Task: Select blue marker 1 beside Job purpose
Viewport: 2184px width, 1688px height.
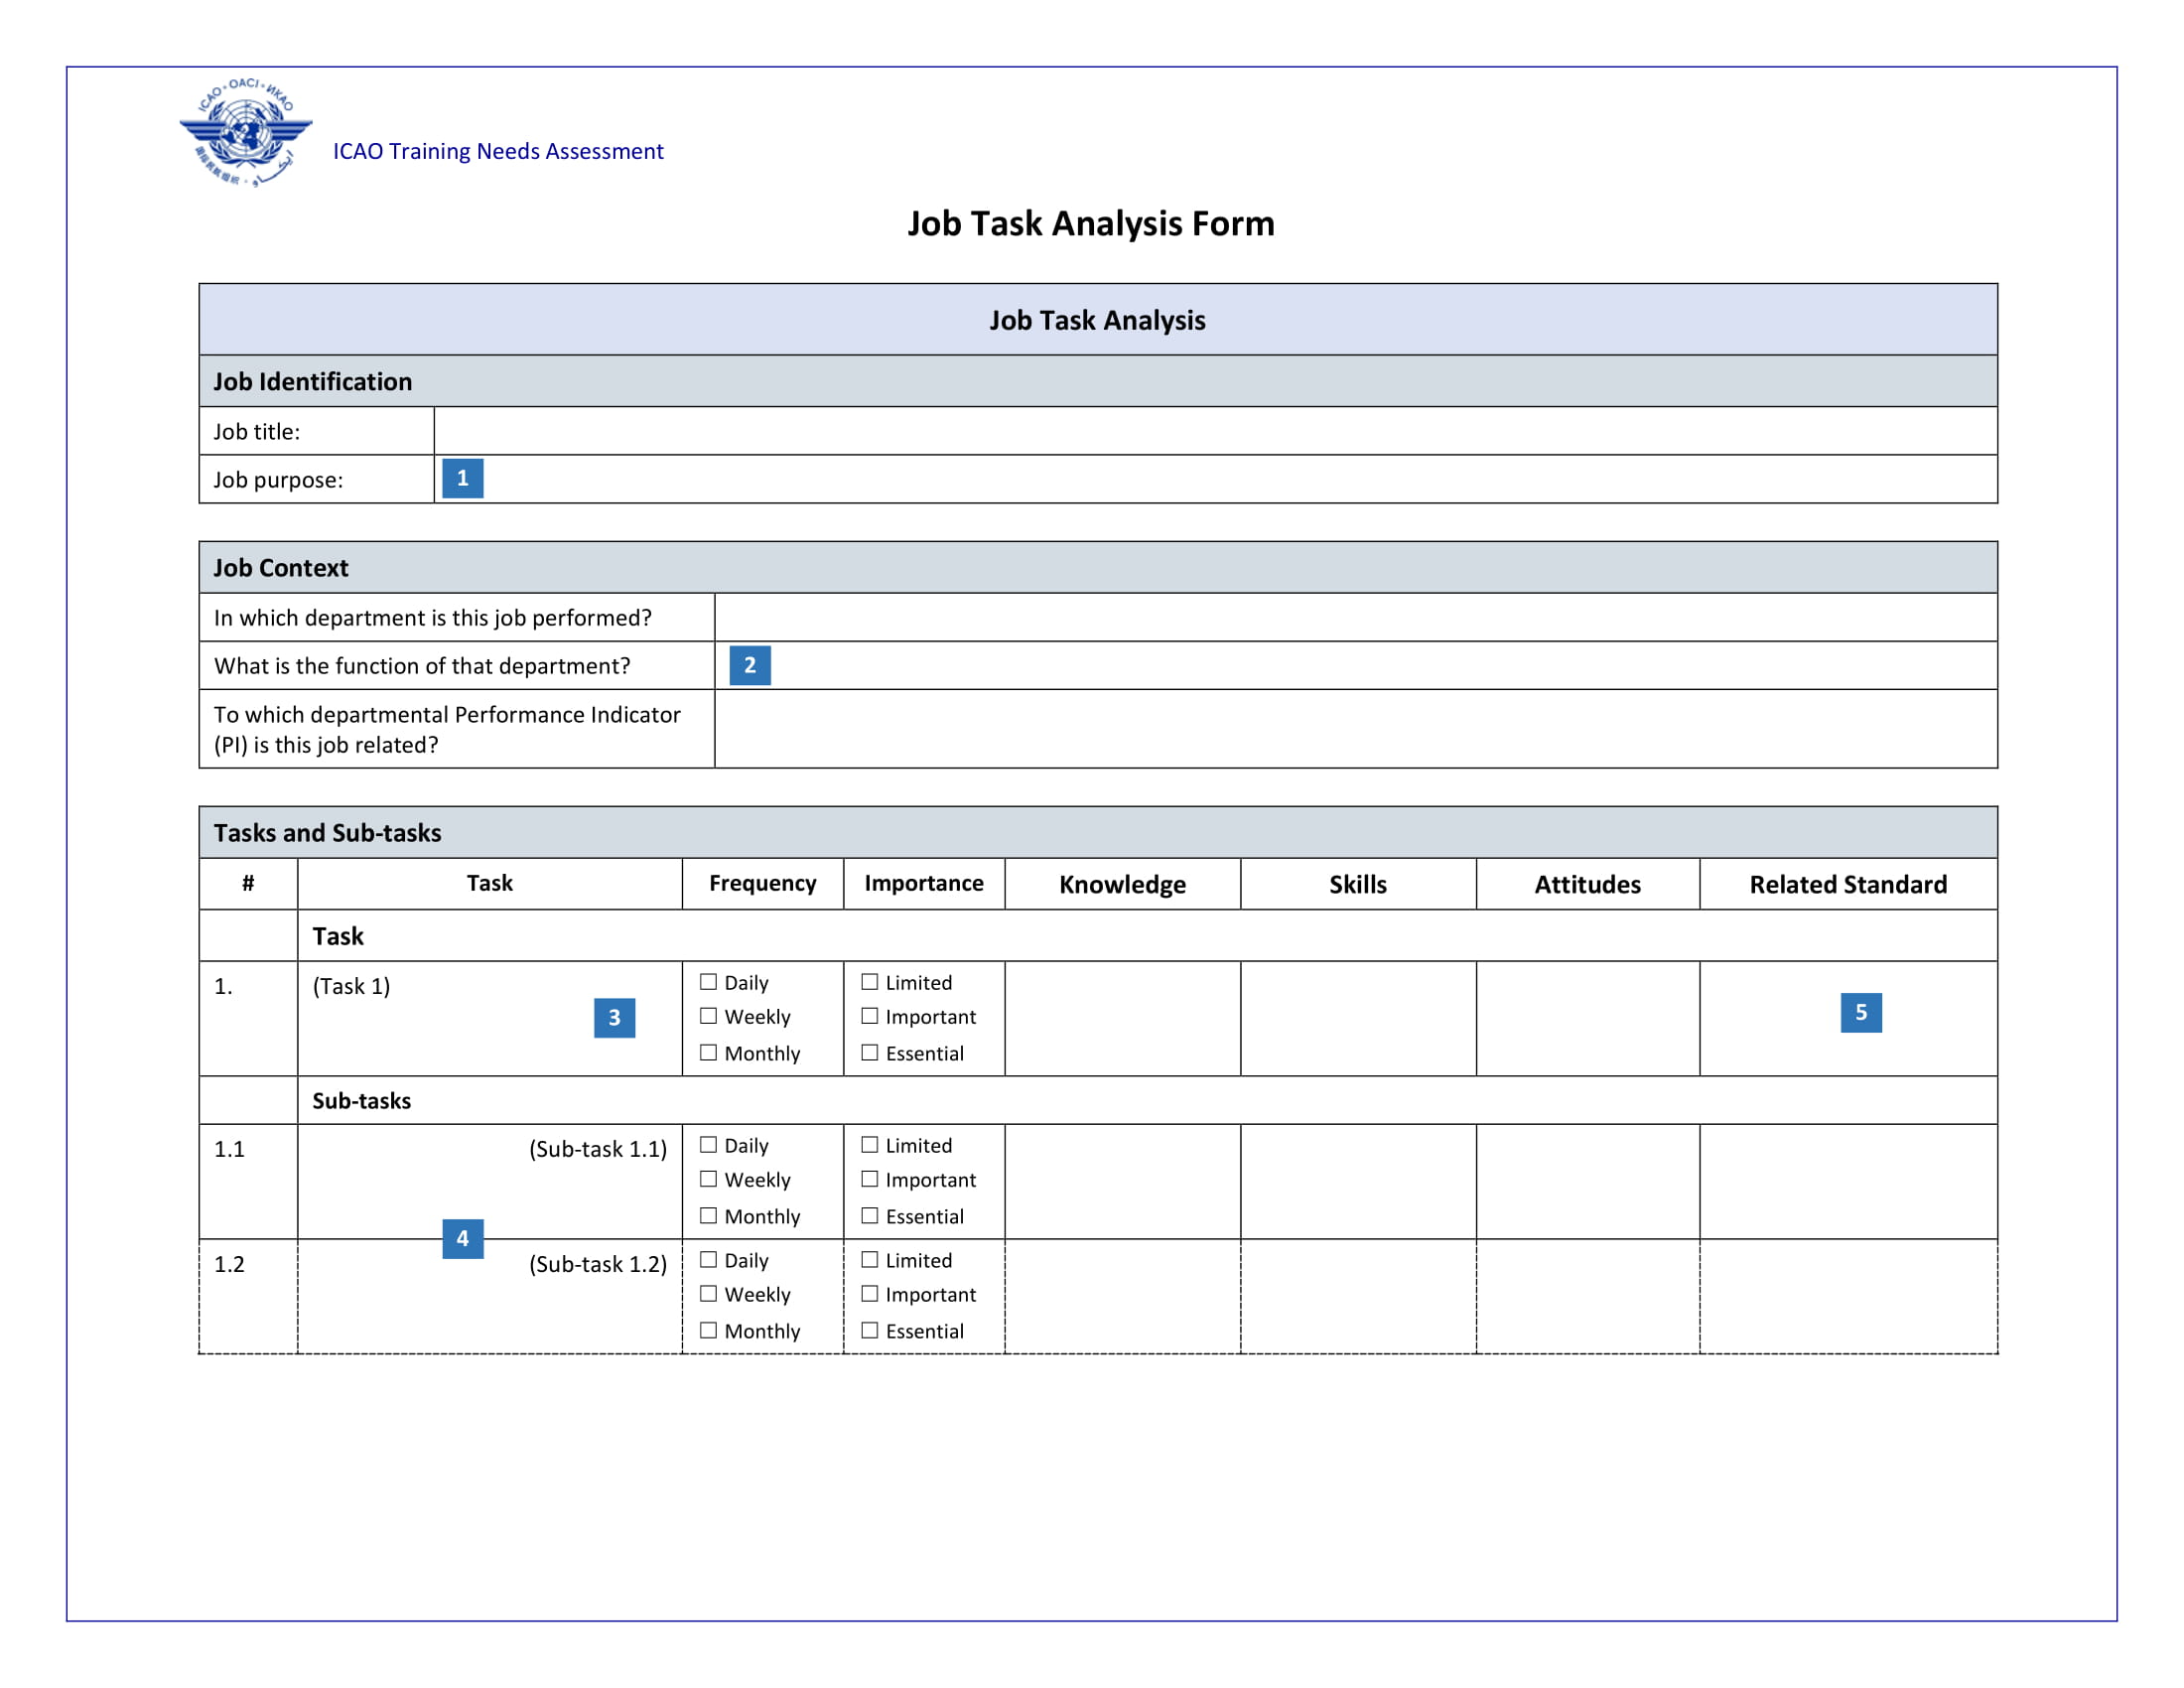Action: [x=463, y=480]
